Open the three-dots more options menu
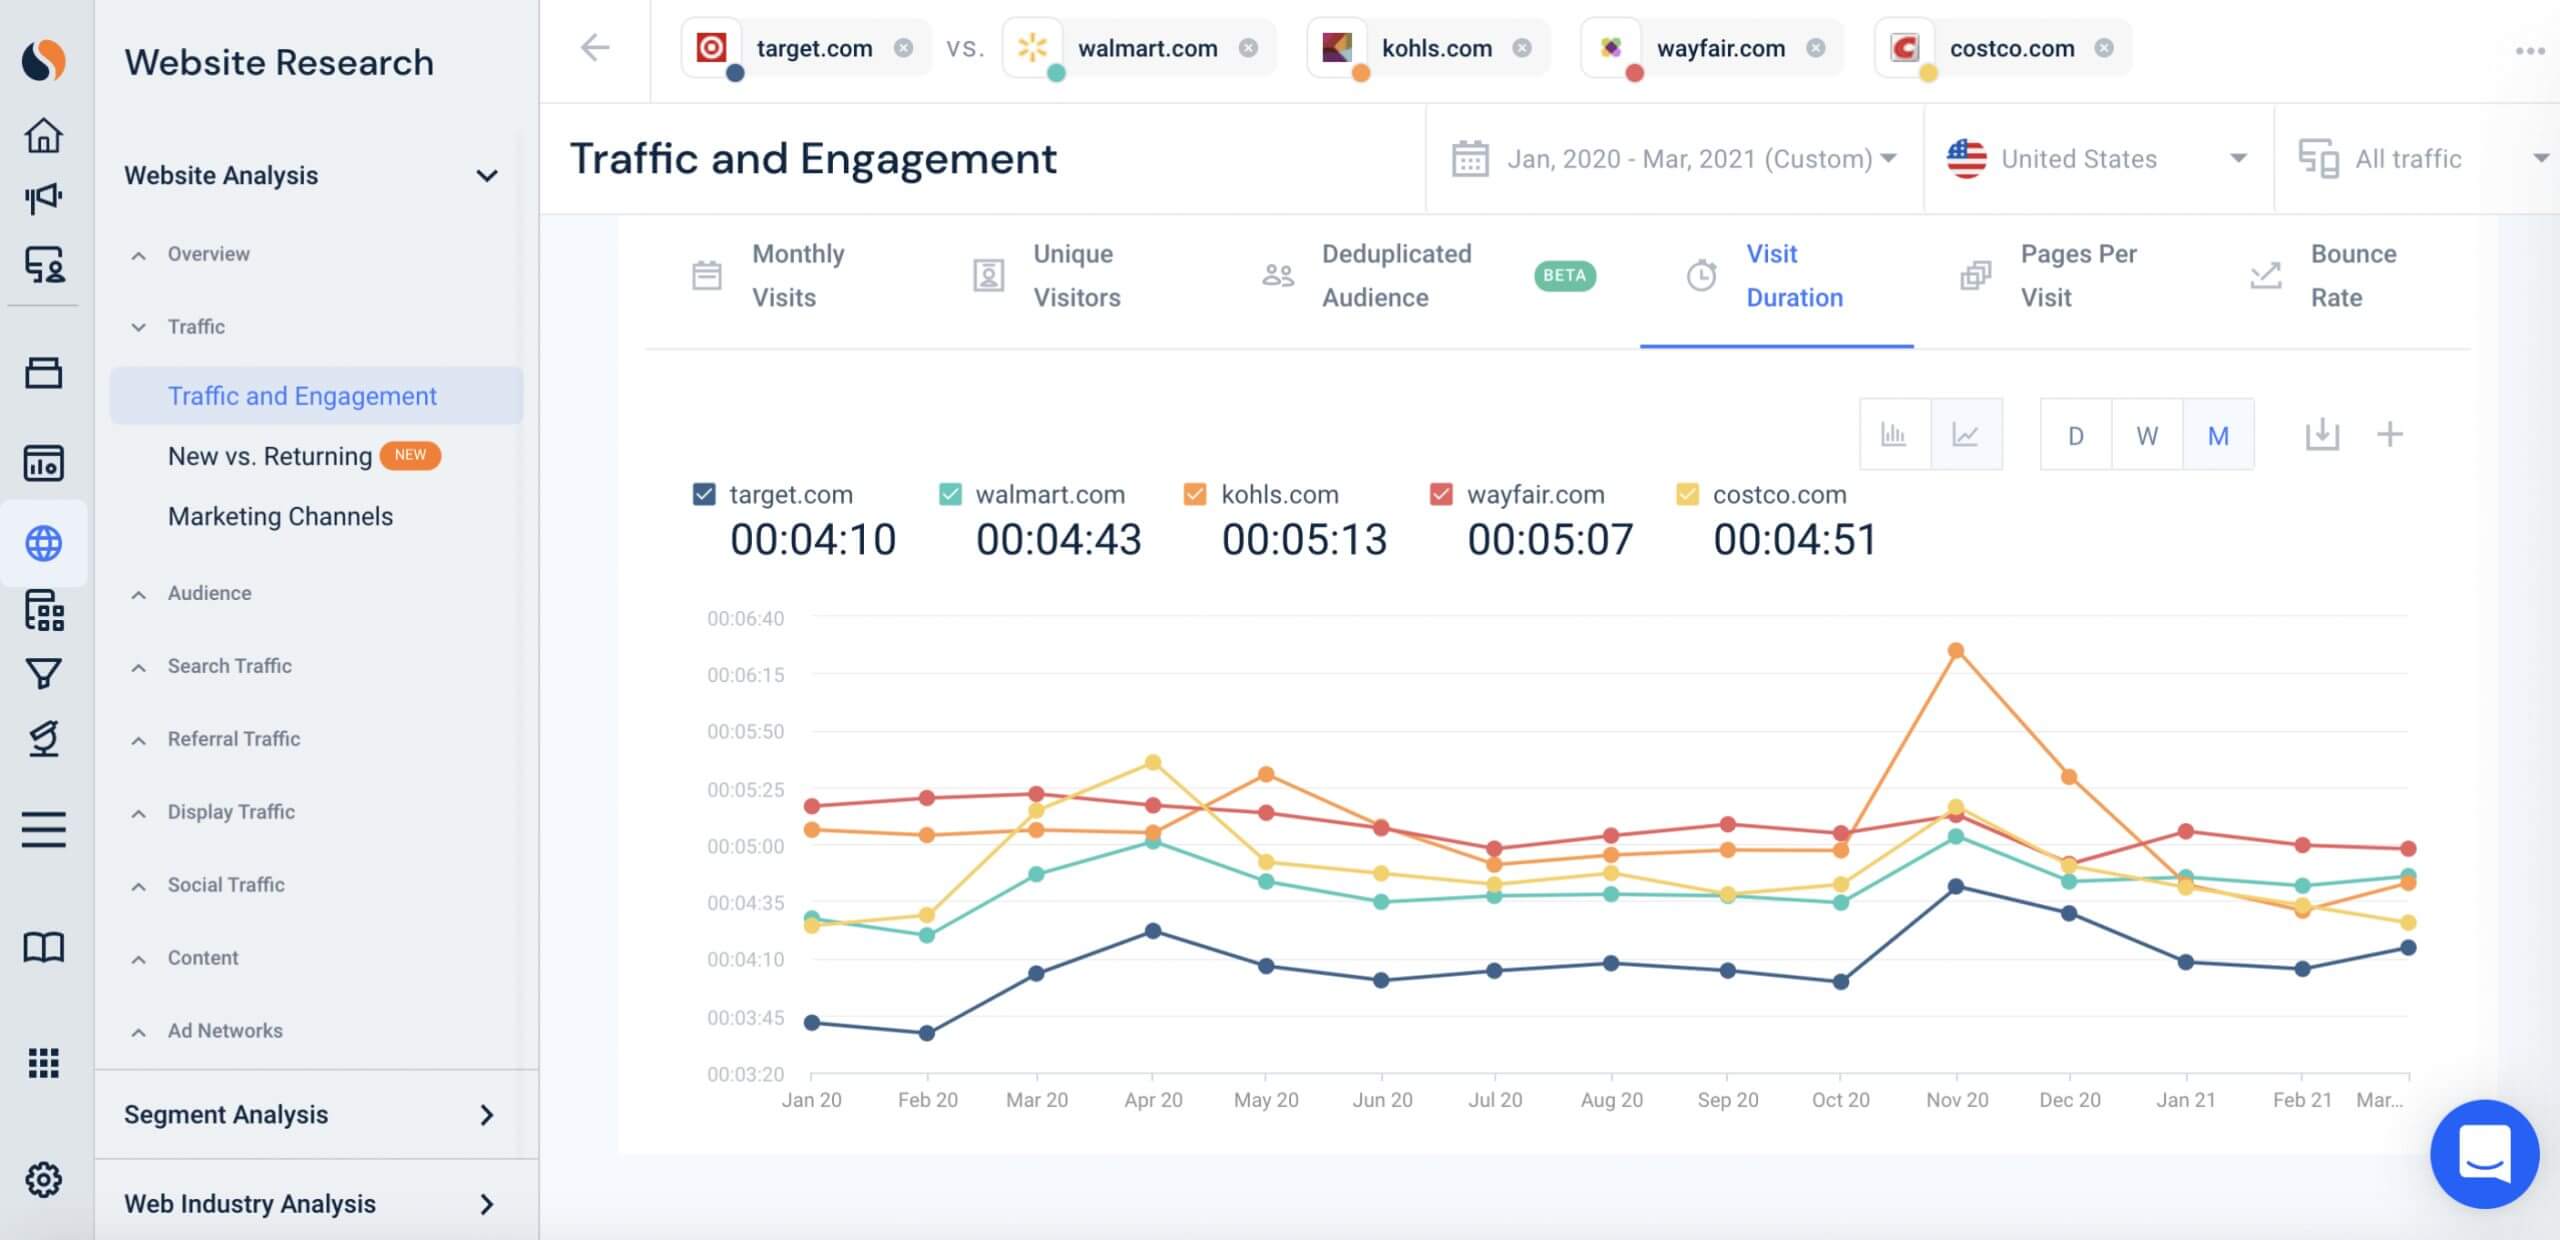 click(2529, 50)
